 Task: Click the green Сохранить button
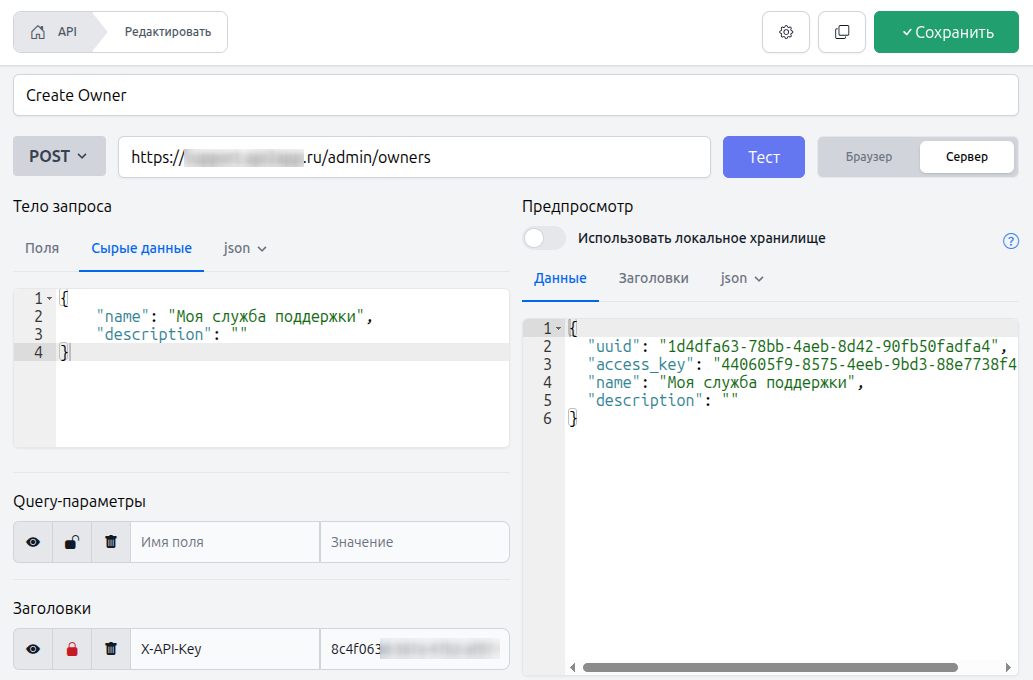coord(946,32)
